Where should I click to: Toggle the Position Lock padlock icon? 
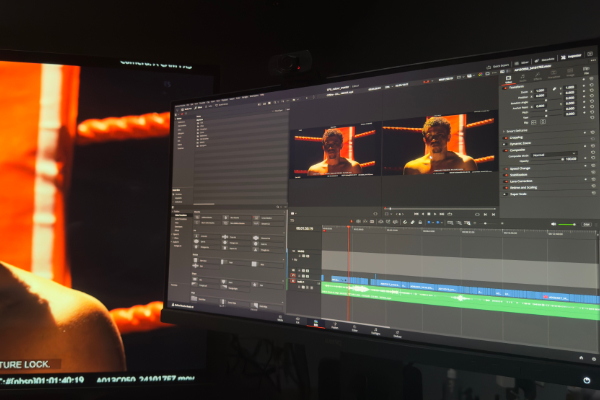click(x=420, y=222)
